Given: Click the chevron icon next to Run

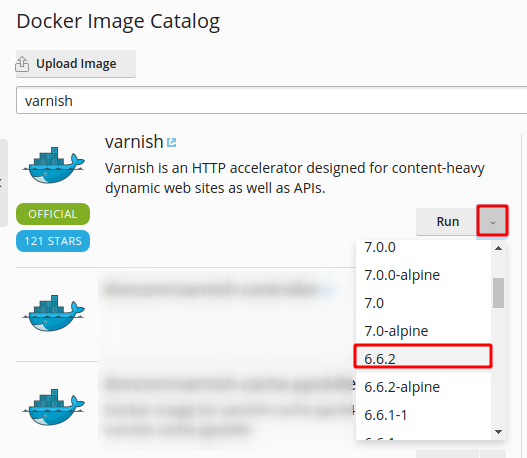Looking at the screenshot, I should (493, 222).
